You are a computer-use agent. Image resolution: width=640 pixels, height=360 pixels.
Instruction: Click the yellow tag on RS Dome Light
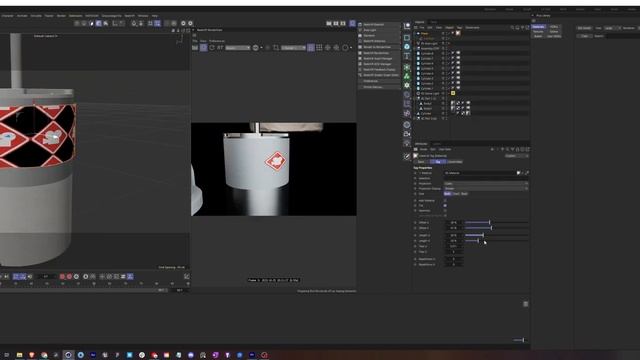coord(453,93)
